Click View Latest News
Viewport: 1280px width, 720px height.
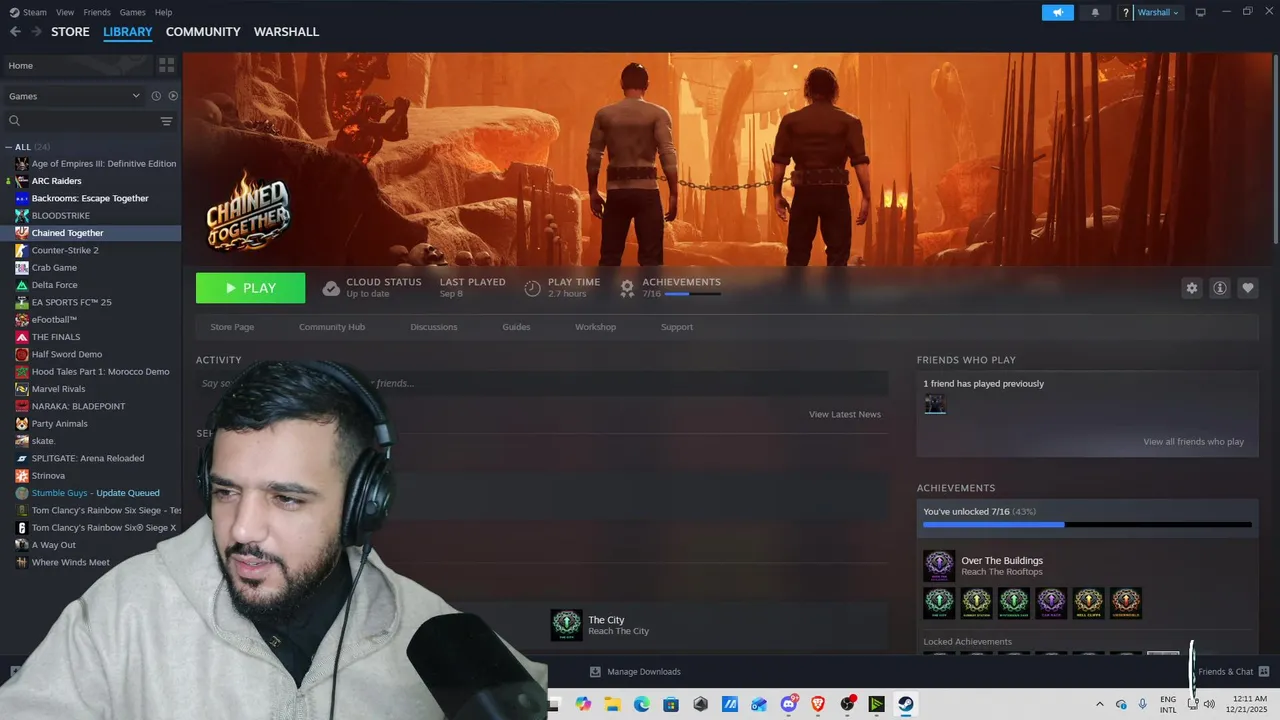pos(845,414)
